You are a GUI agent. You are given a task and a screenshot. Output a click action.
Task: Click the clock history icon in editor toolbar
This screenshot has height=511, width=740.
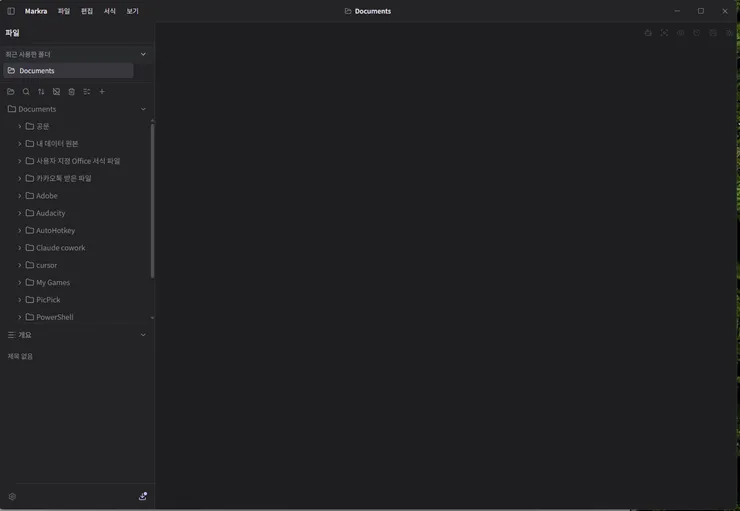tap(697, 33)
